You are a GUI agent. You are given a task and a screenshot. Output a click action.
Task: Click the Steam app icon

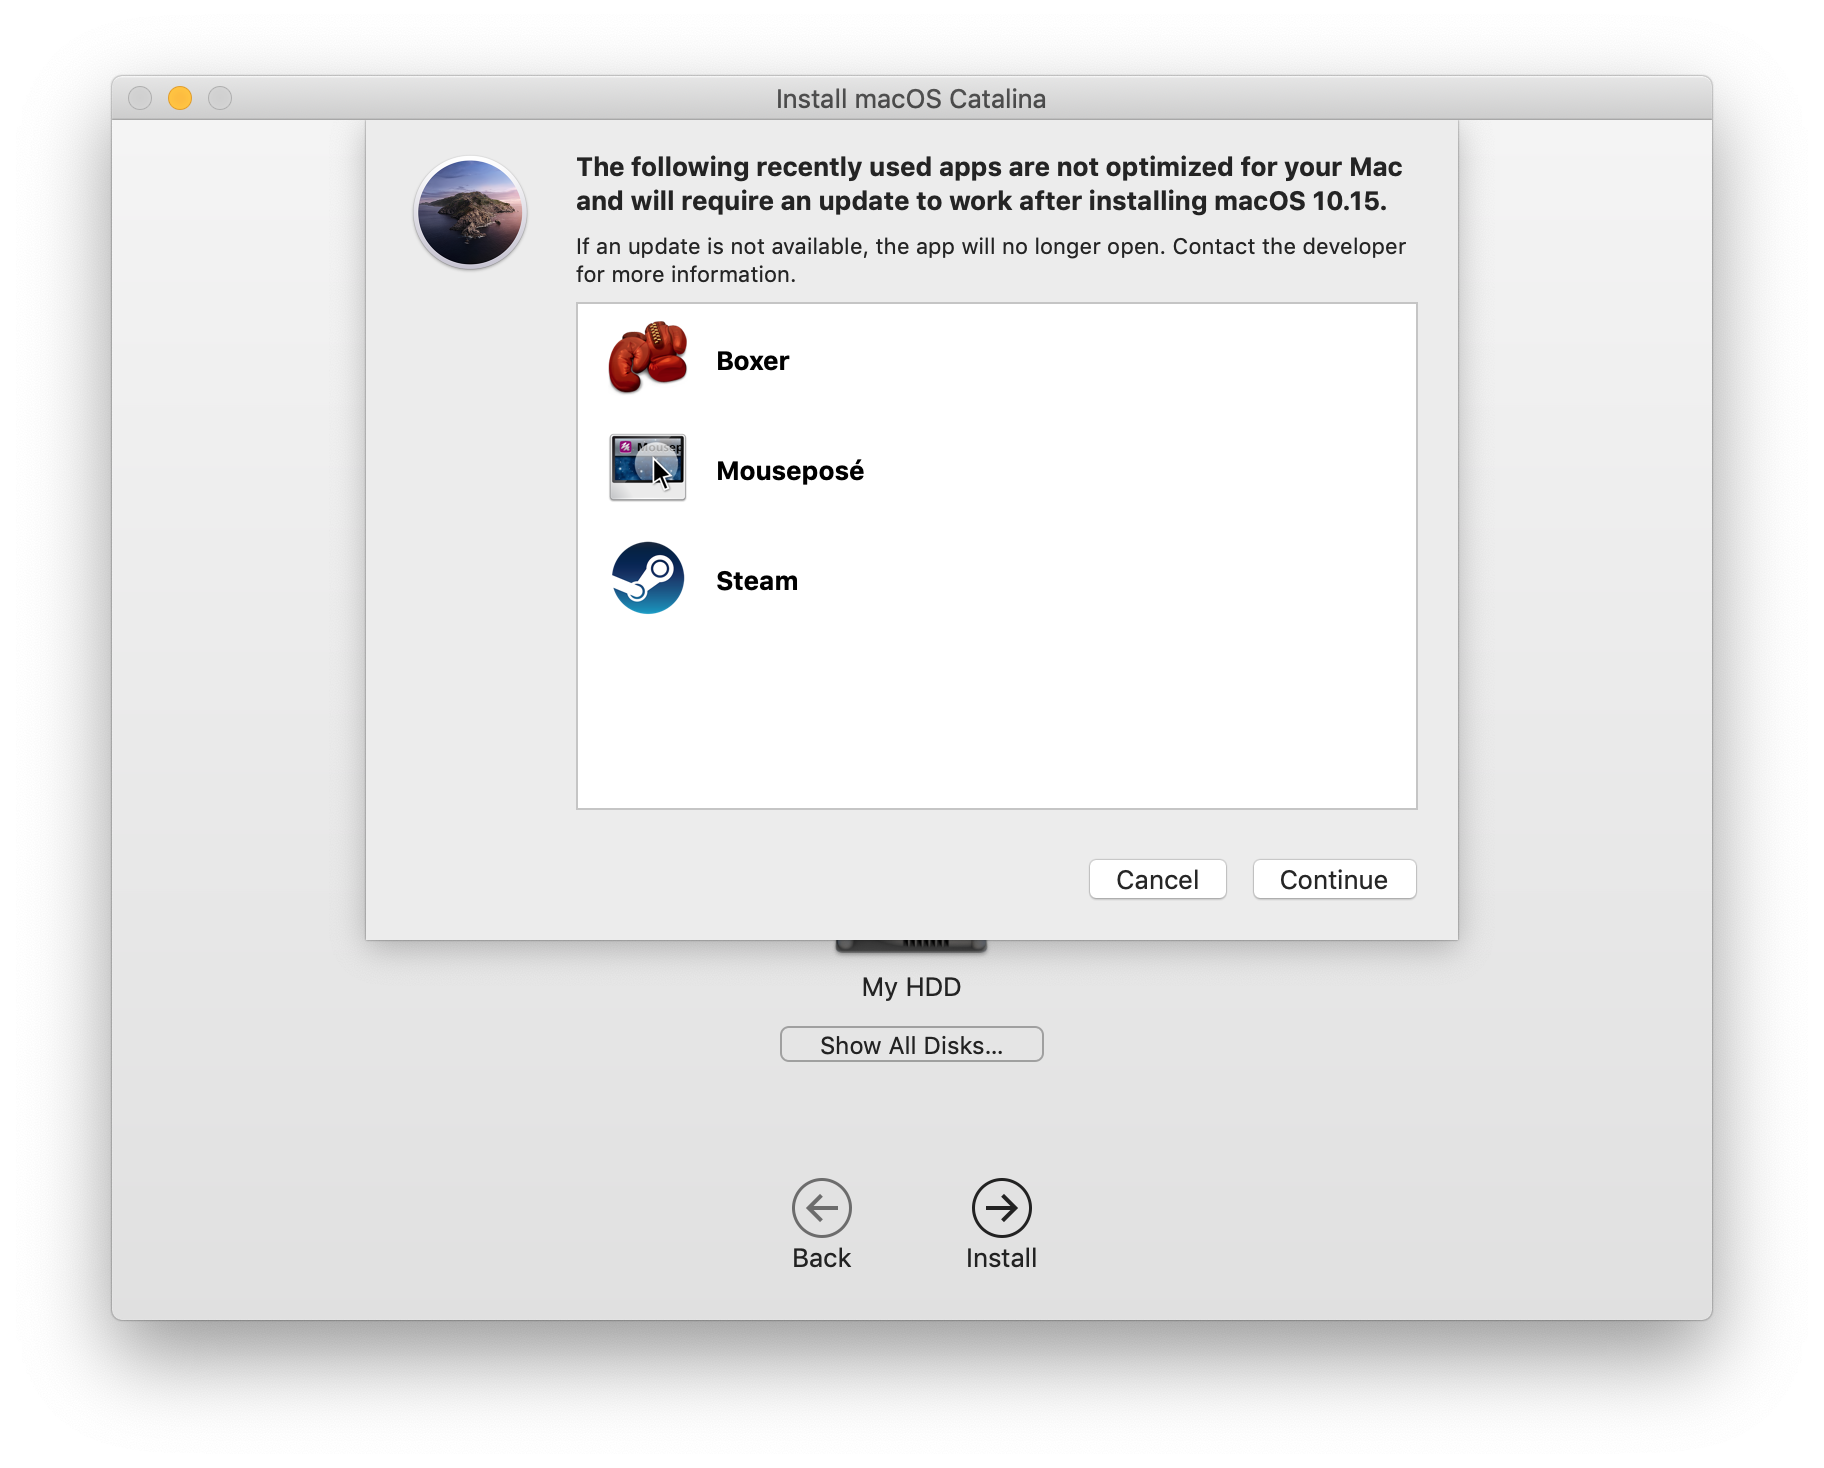point(648,578)
